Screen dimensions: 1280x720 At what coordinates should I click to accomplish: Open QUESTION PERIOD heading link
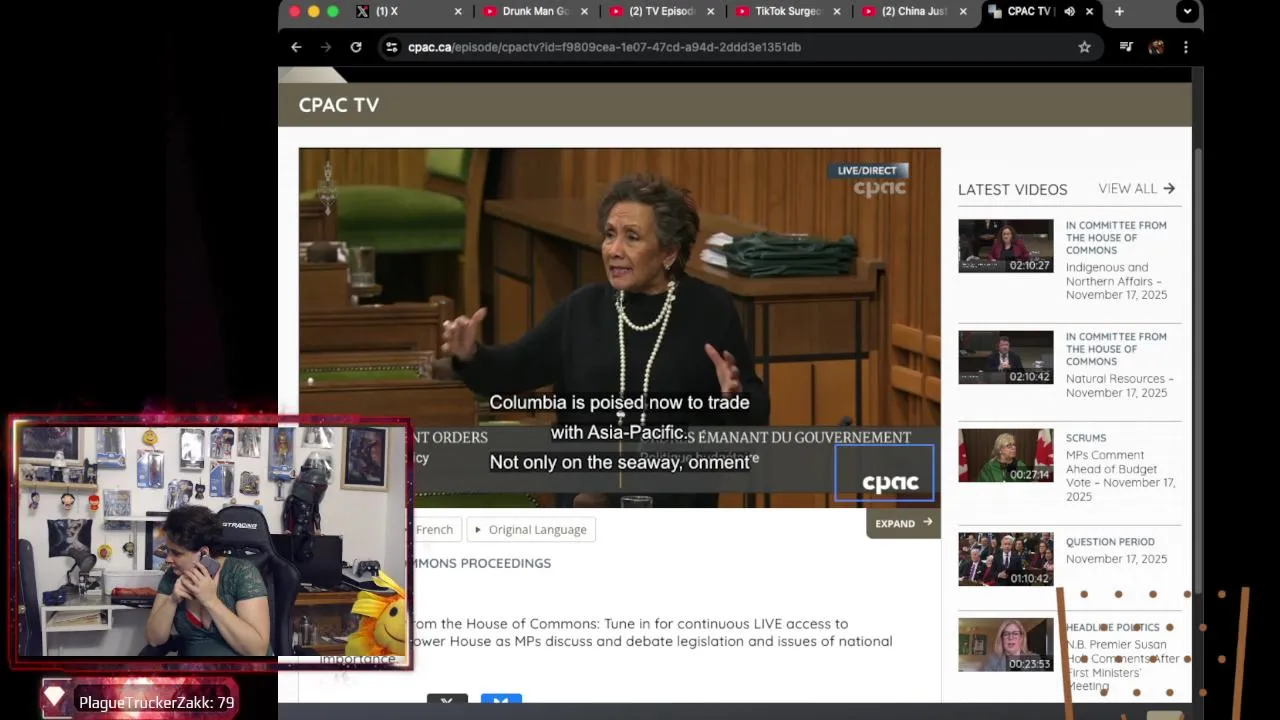(1110, 542)
